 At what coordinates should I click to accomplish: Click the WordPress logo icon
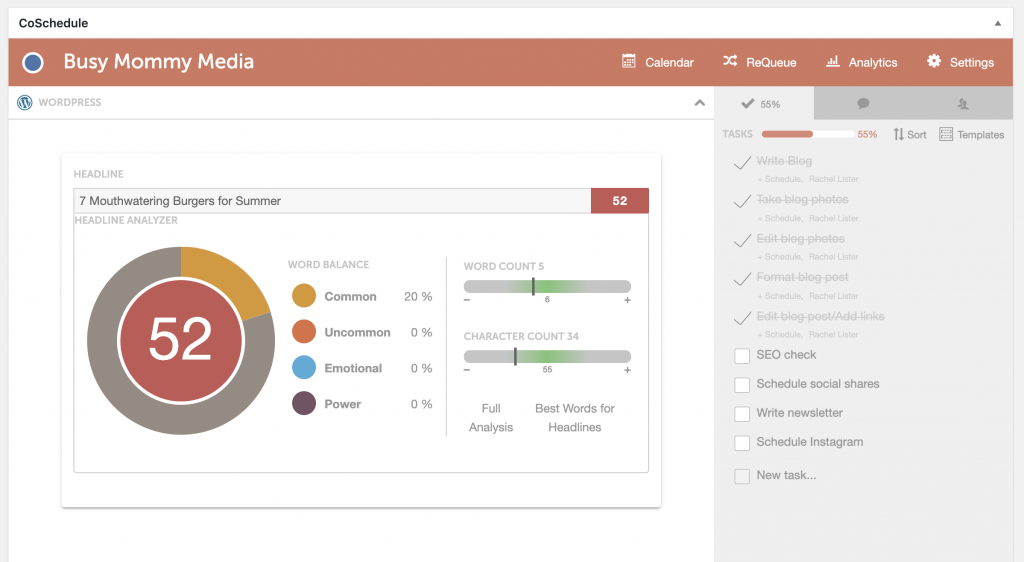pyautogui.click(x=25, y=102)
